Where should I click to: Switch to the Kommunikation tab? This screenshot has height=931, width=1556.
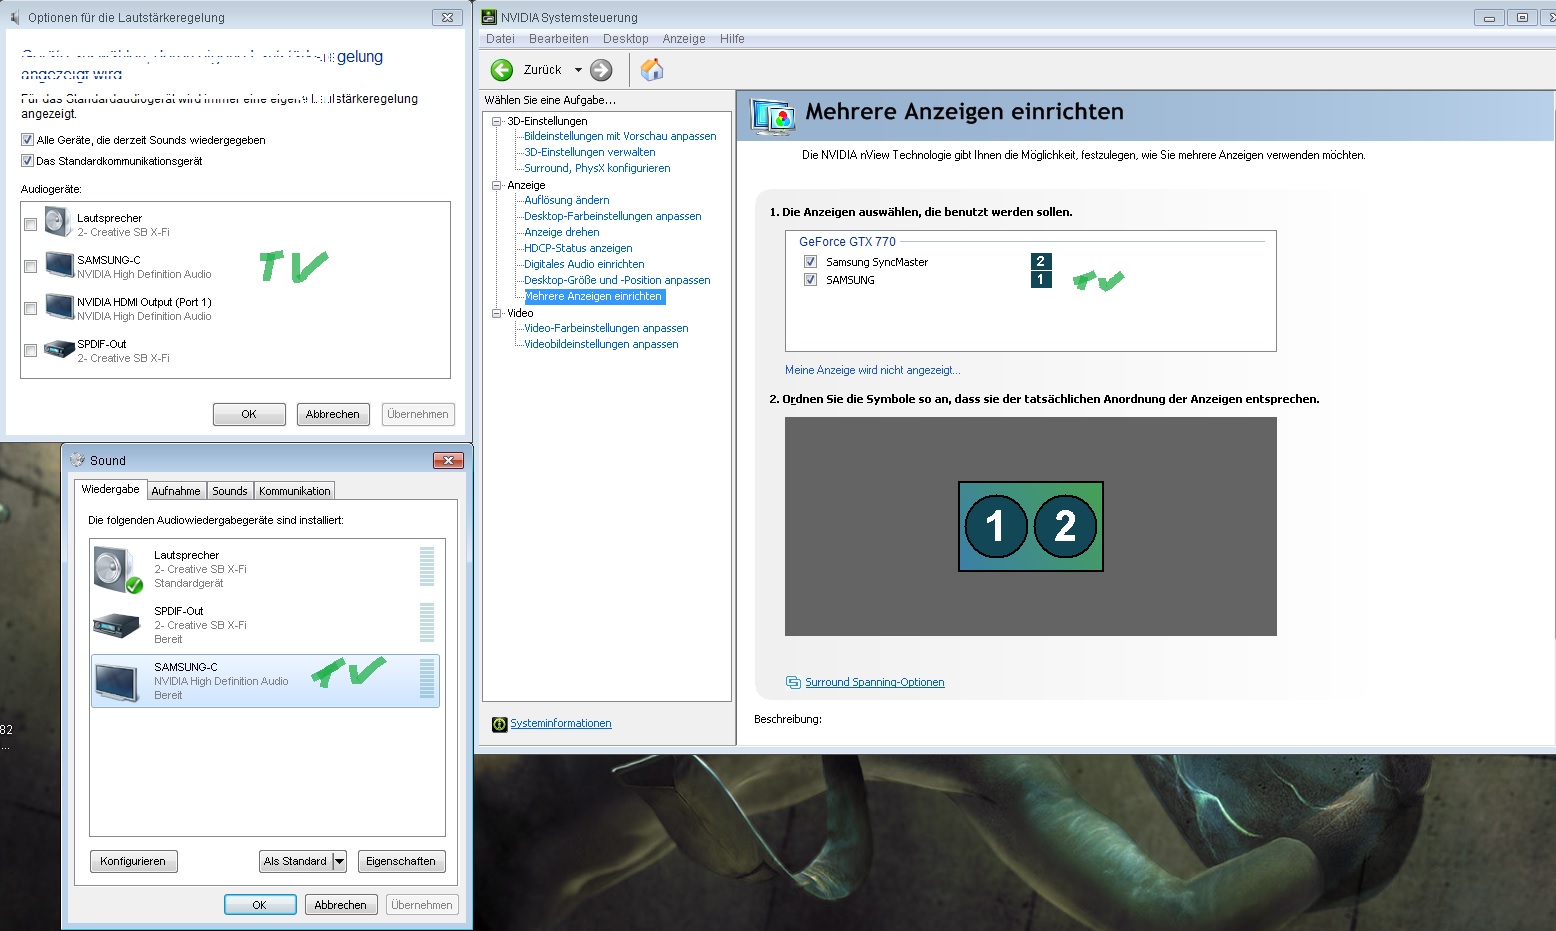[294, 491]
